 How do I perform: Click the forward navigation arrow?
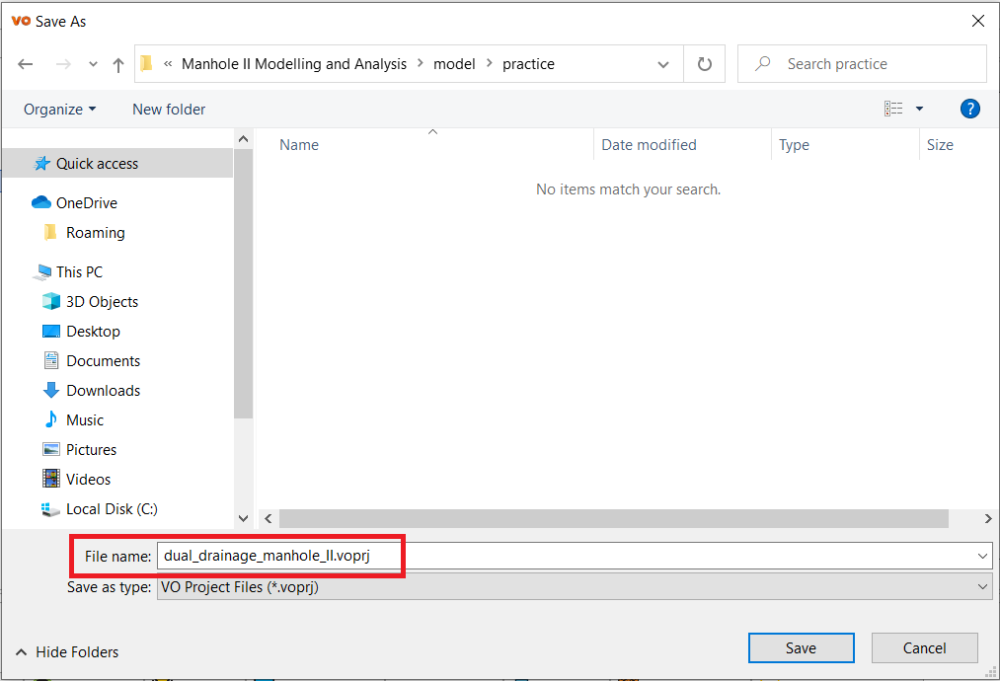[63, 64]
